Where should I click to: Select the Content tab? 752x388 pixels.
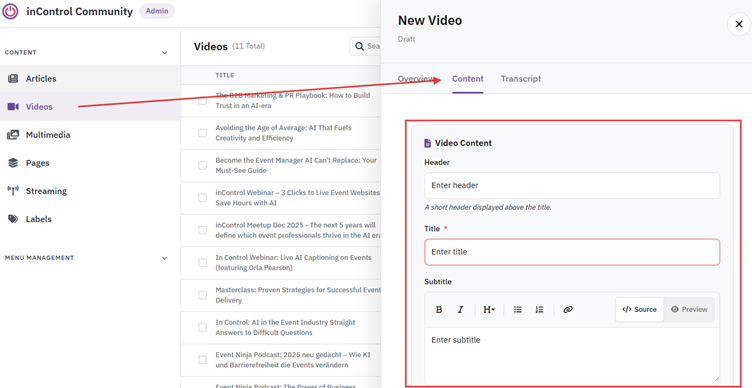(x=468, y=79)
